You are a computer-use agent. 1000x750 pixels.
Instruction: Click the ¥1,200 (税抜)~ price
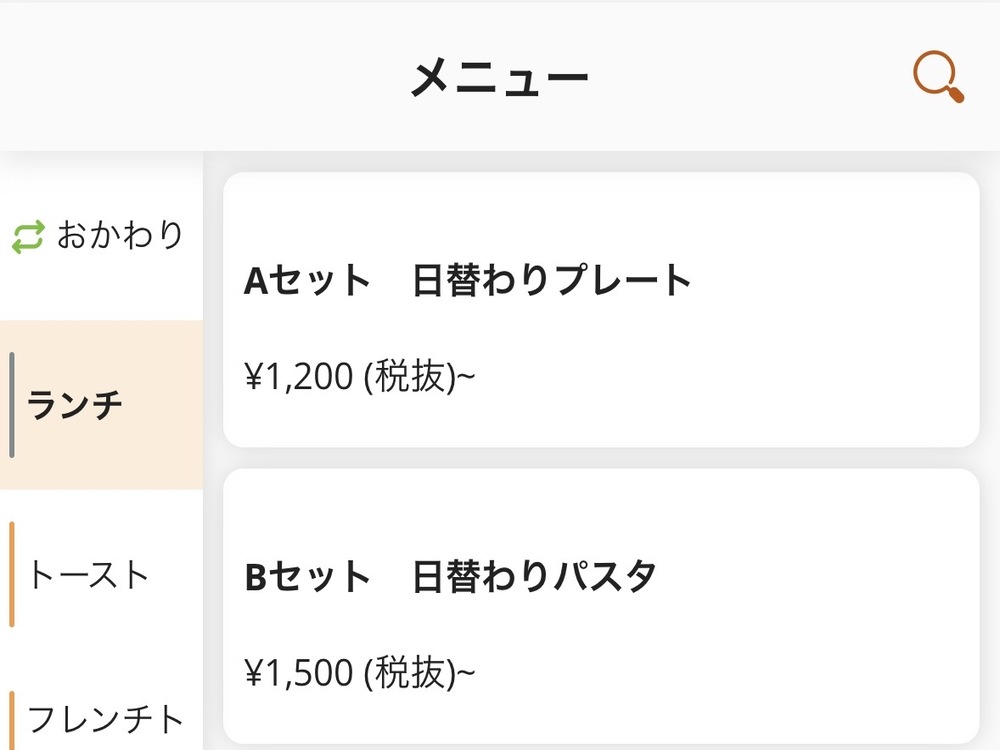pos(359,377)
